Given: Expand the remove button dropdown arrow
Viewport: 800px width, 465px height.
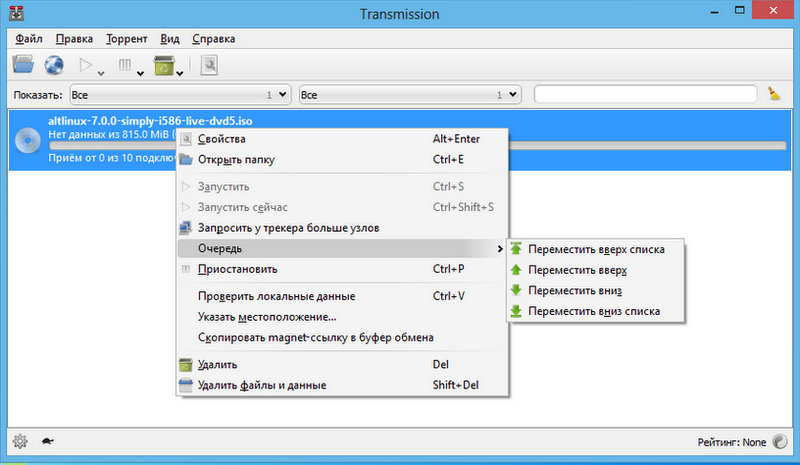Looking at the screenshot, I should pyautogui.click(x=180, y=74).
